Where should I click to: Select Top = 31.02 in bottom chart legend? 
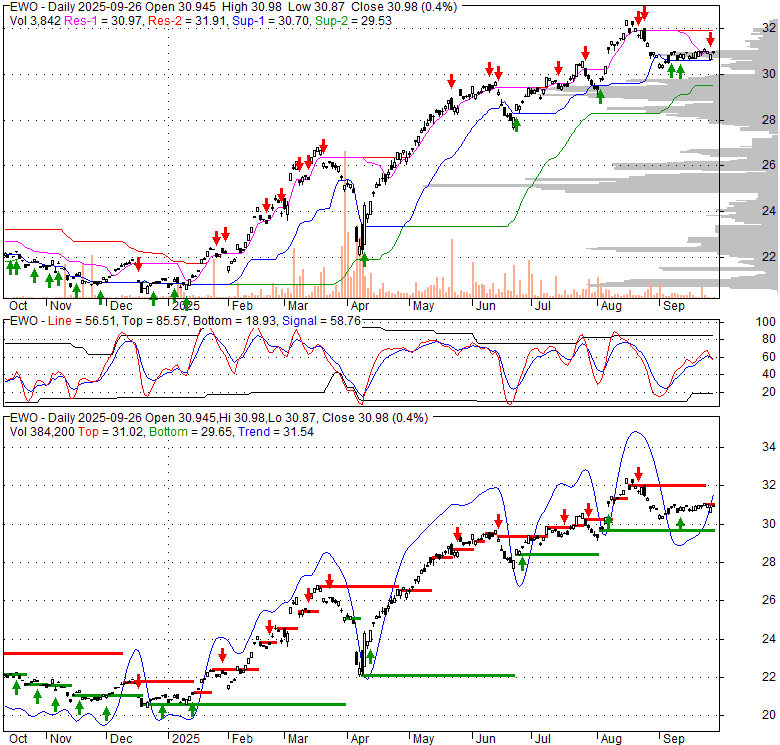[x=110, y=432]
